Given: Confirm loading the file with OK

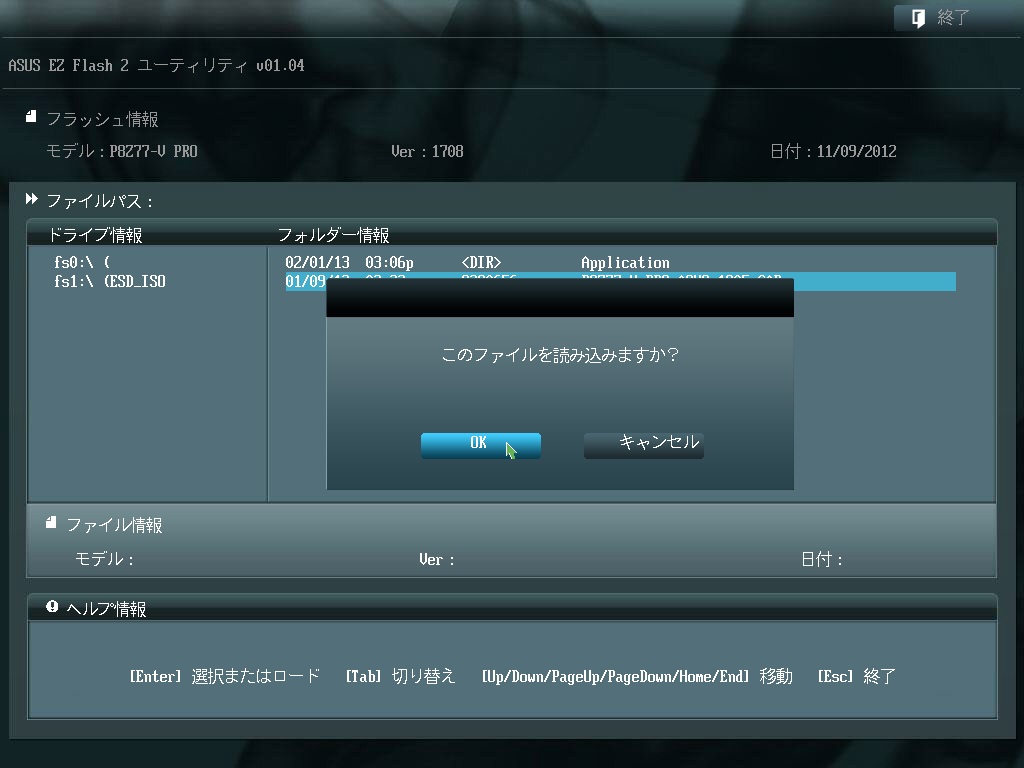Looking at the screenshot, I should point(480,445).
